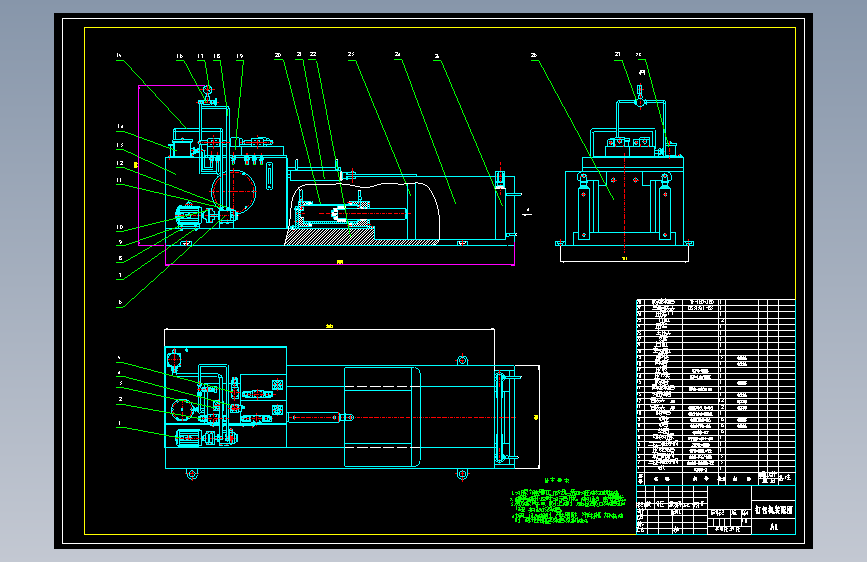This screenshot has height=562, width=867.
Task: Select the left hydraulic cylinder in side view
Action: coord(583,207)
